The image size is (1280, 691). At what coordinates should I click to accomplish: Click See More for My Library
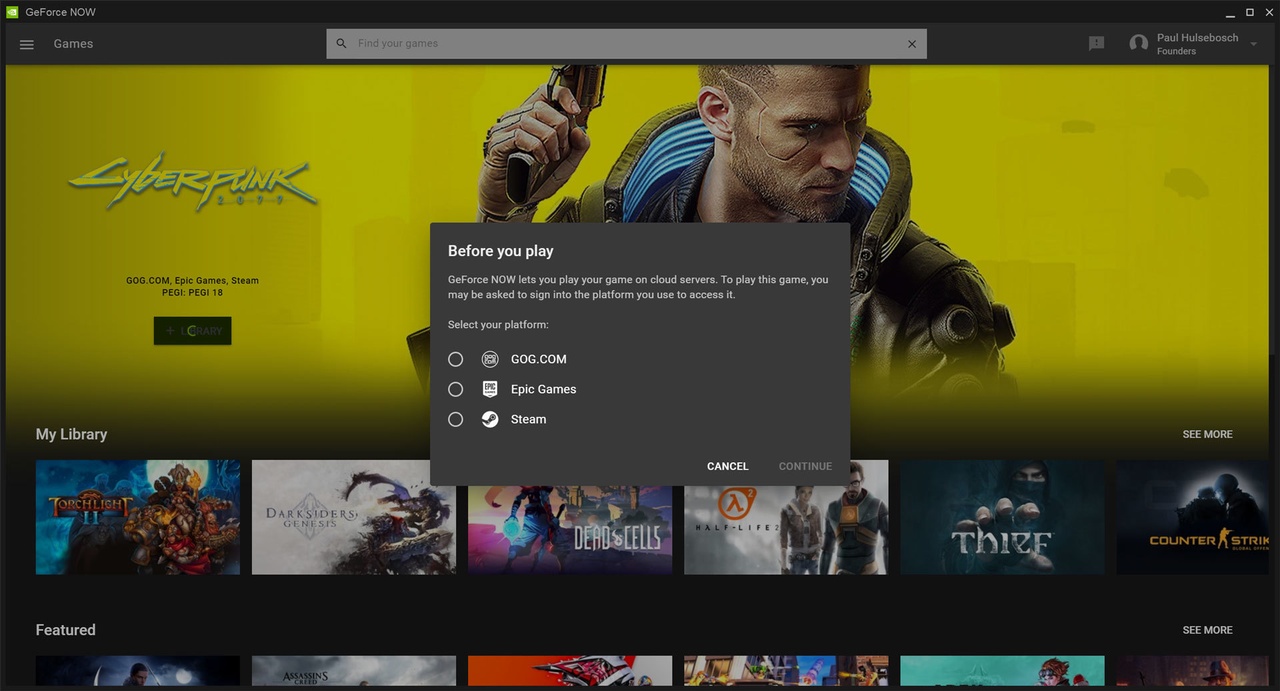pos(1207,434)
